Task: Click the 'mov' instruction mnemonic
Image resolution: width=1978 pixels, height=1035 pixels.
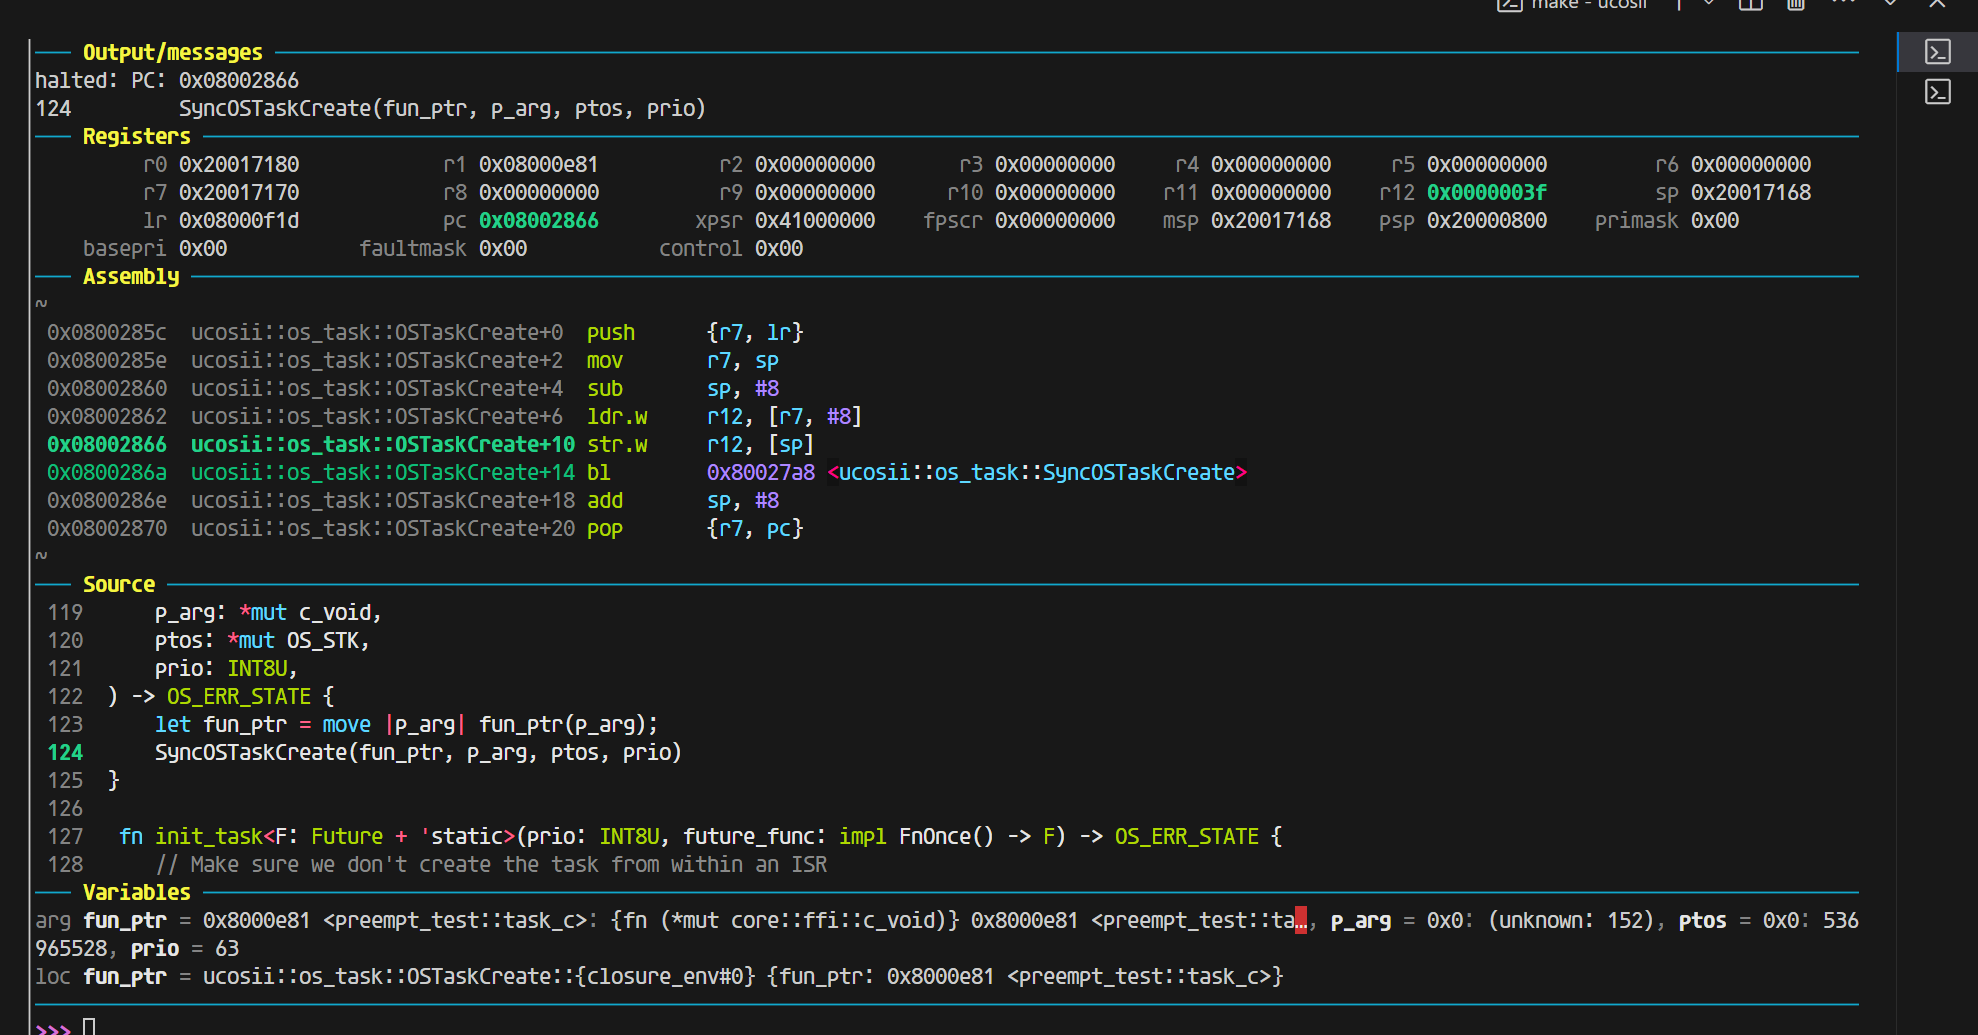Action: 605,360
